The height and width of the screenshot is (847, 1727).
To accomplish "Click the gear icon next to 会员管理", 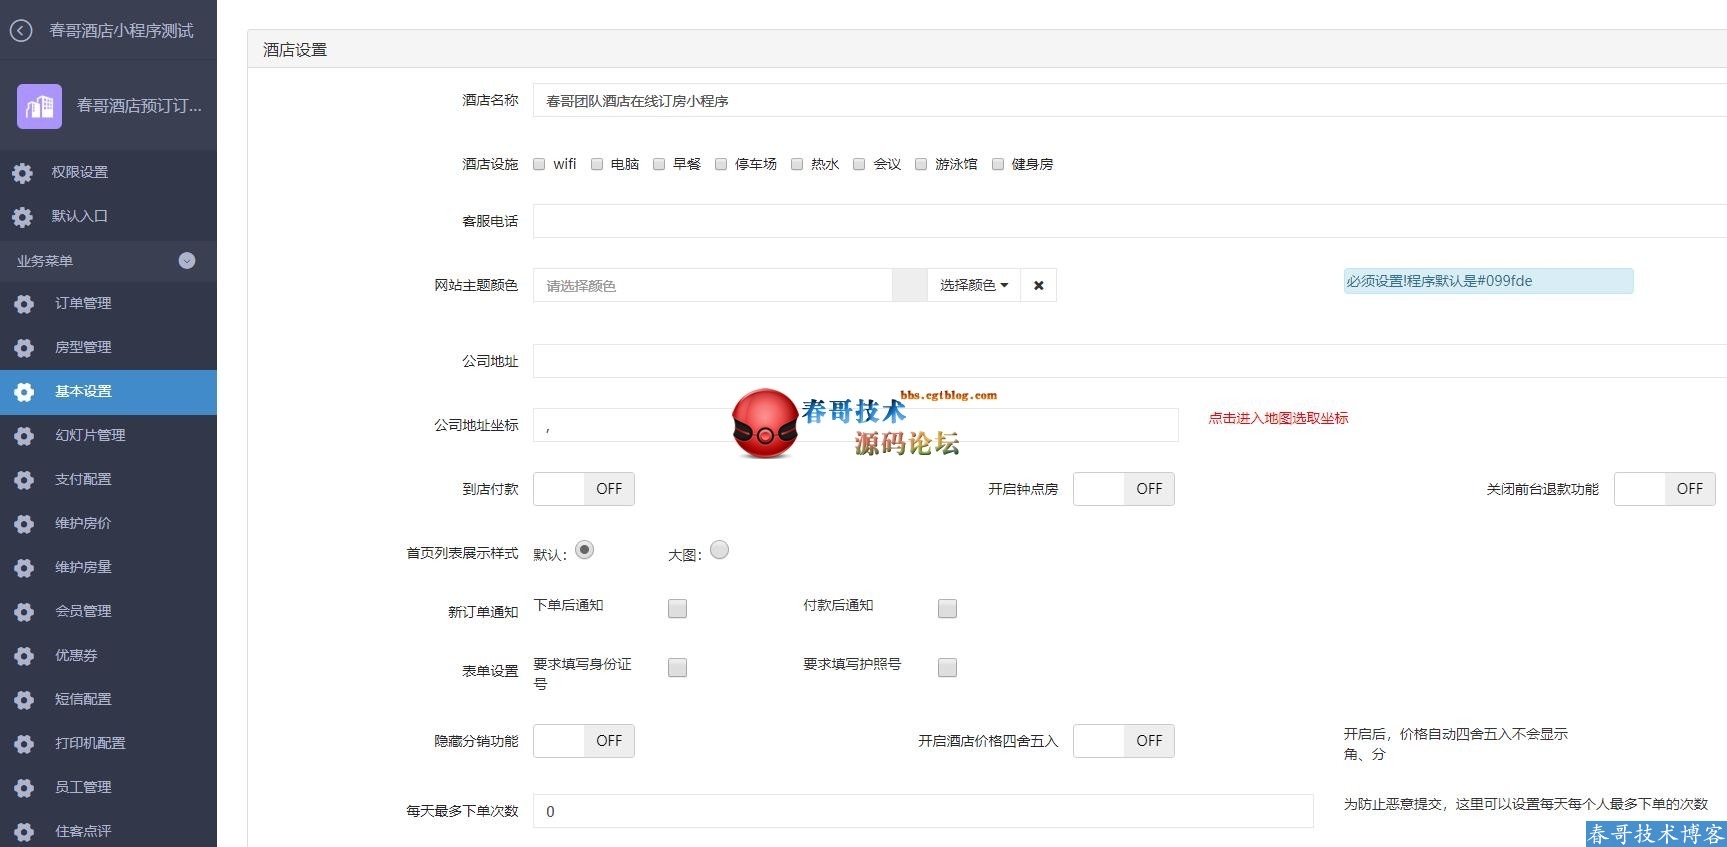I will (24, 612).
